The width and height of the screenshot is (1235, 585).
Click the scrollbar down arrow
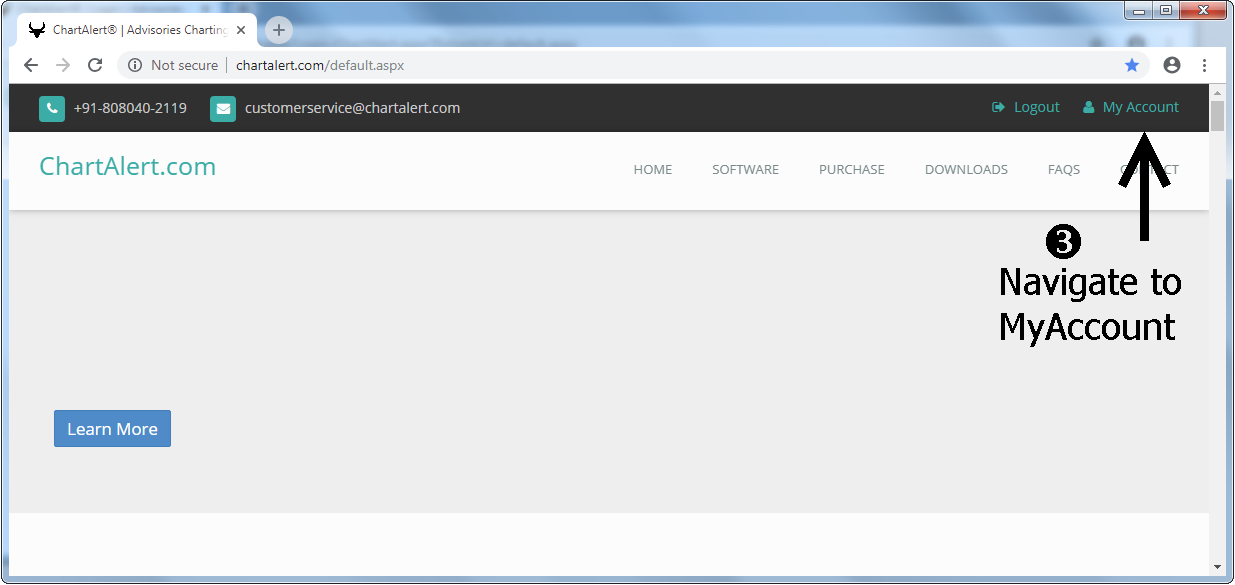click(x=1217, y=567)
